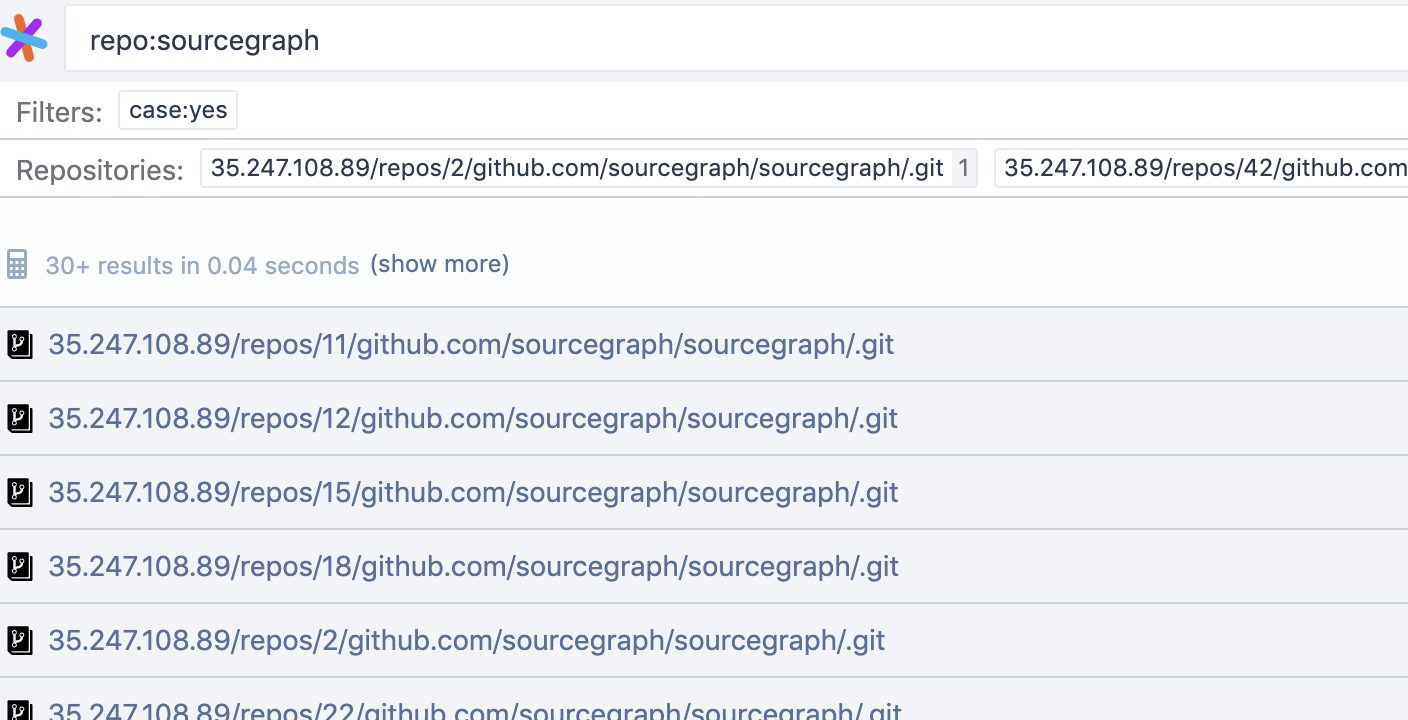Select the repos/42 repository filter chip
Viewport: 1408px width, 720px height.
1201,168
